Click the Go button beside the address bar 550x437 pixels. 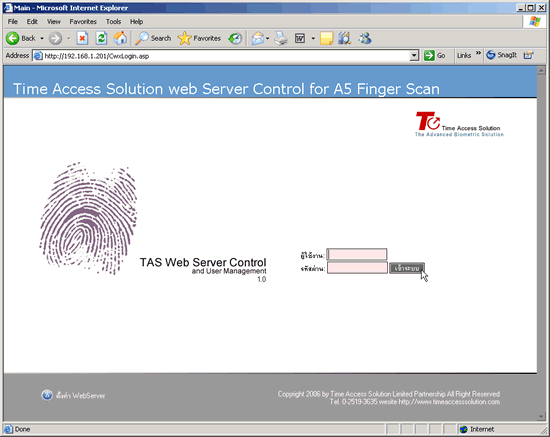pyautogui.click(x=435, y=55)
